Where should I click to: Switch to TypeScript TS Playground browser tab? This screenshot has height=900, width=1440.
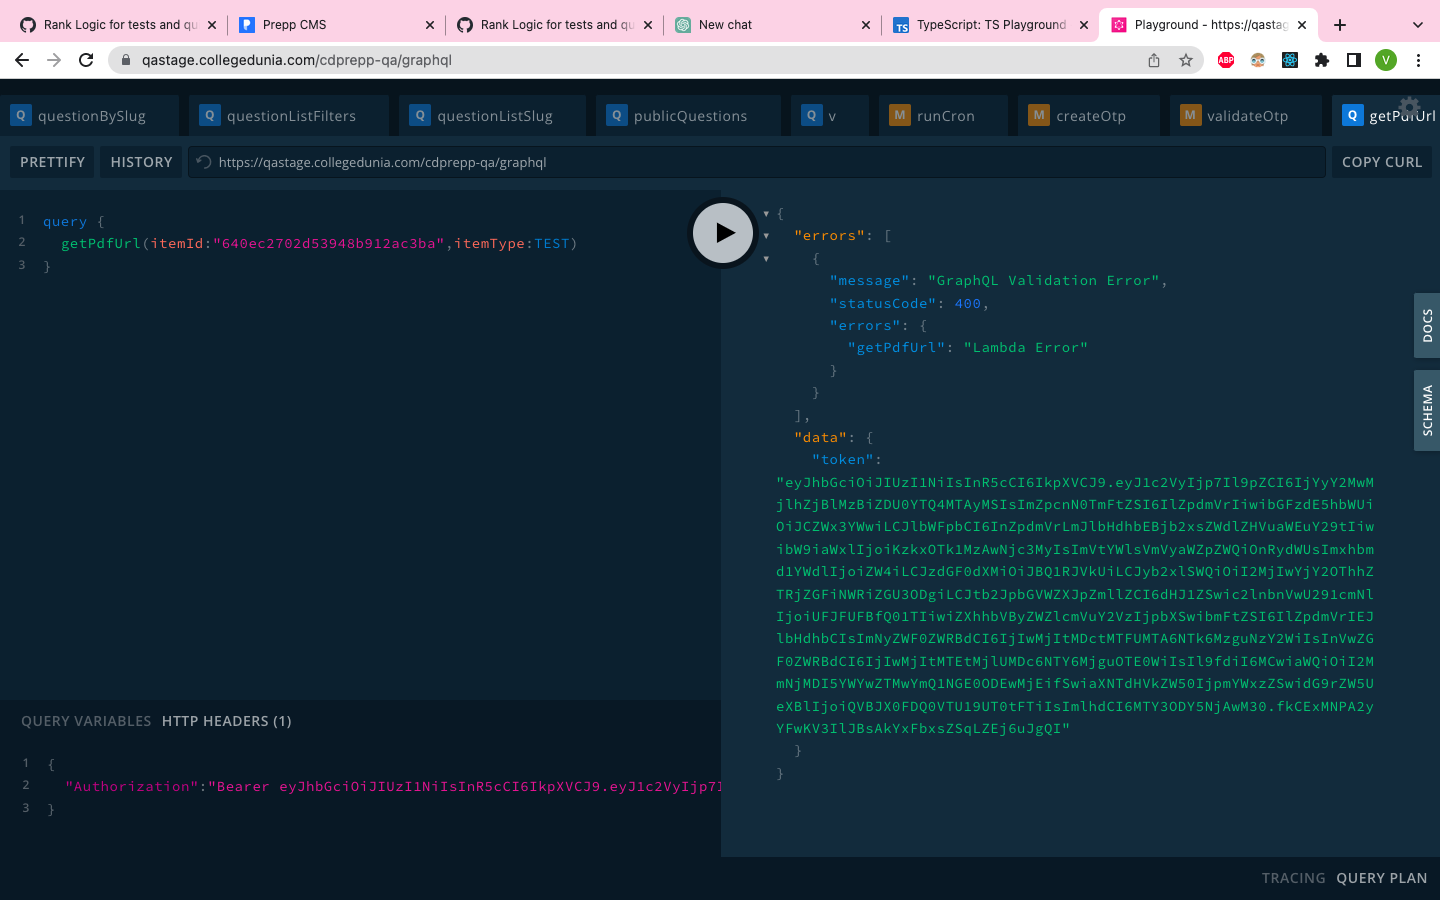coord(991,25)
